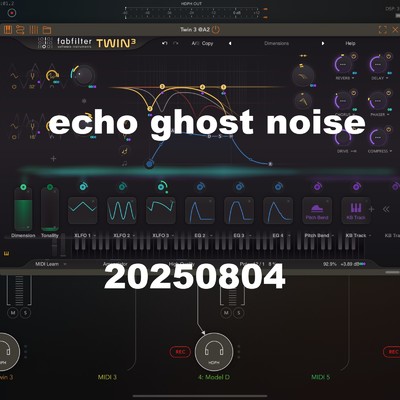
Task: Click the upper filter shape knob
Action: coord(303,76)
